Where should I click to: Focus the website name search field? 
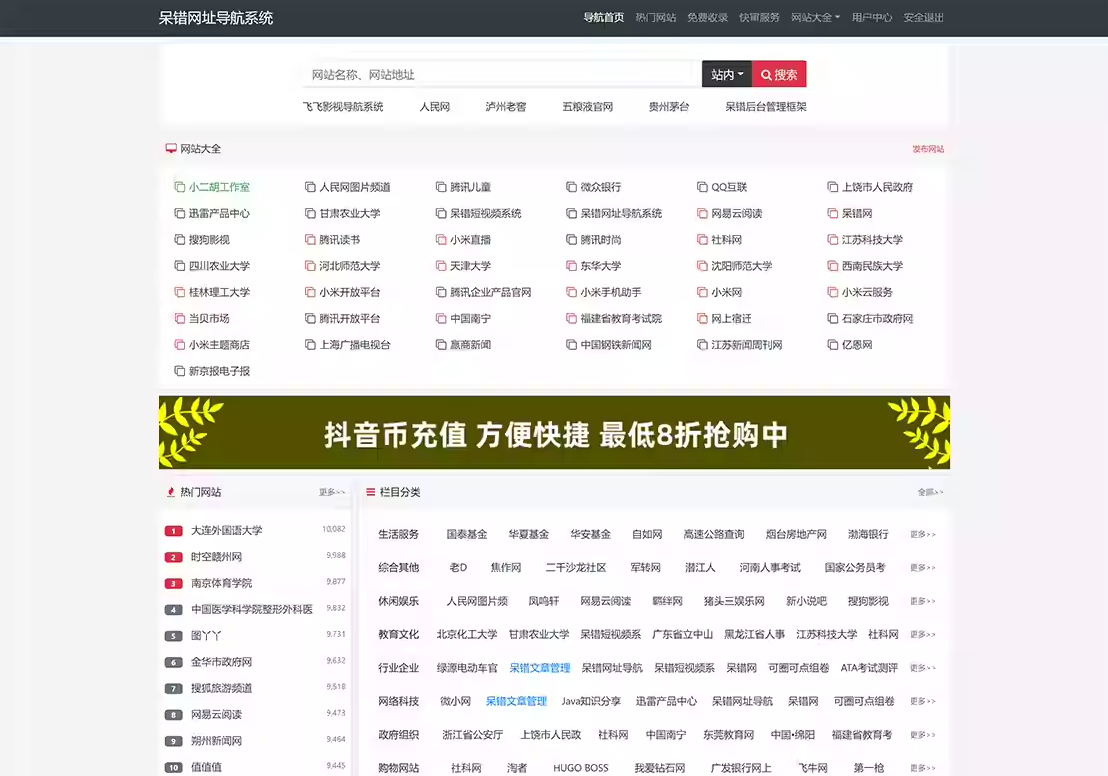(496, 75)
